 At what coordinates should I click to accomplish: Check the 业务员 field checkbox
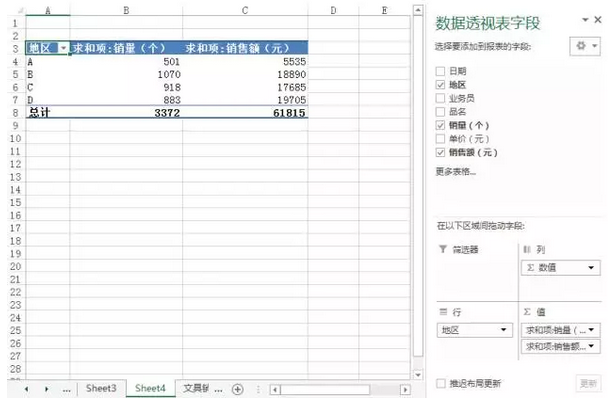point(440,99)
